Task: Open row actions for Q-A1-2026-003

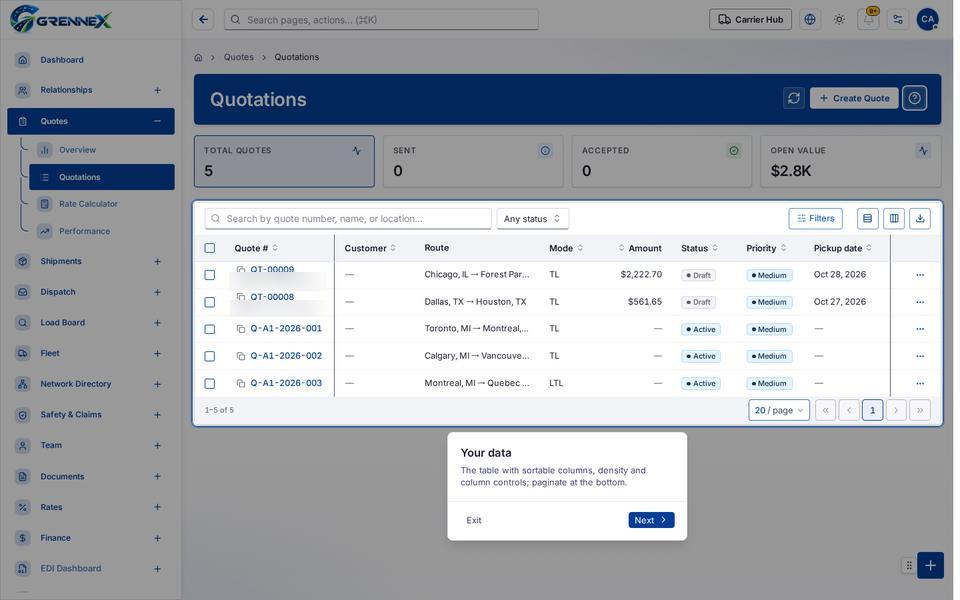Action: coord(920,383)
